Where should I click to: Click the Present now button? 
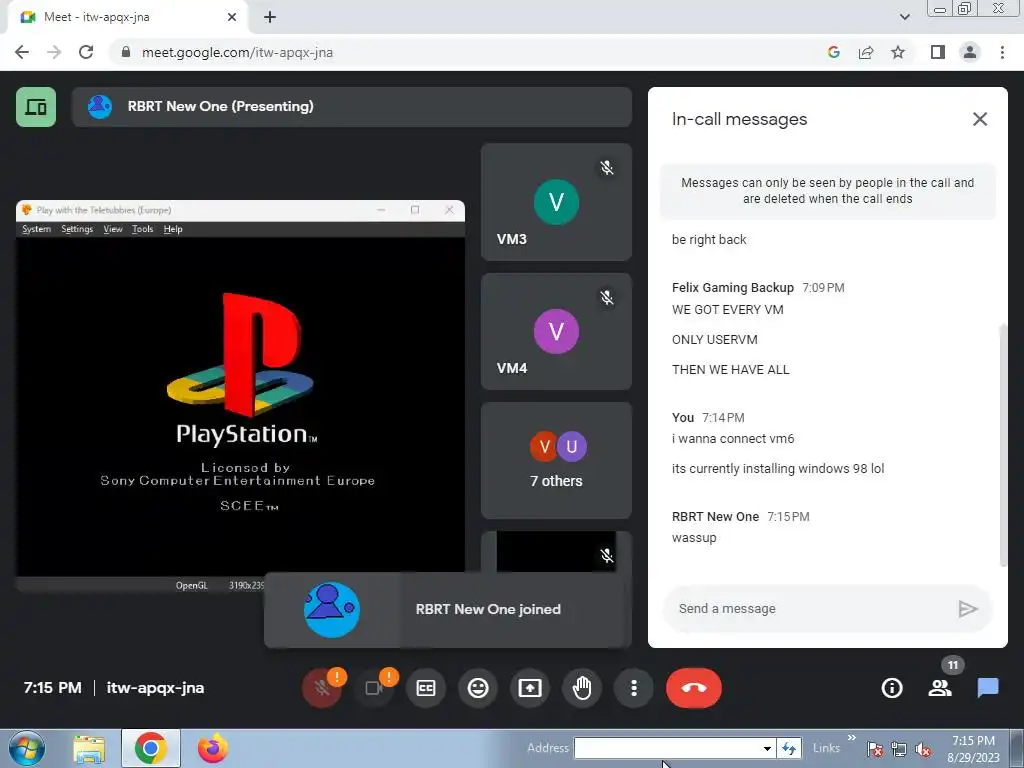[530, 688]
